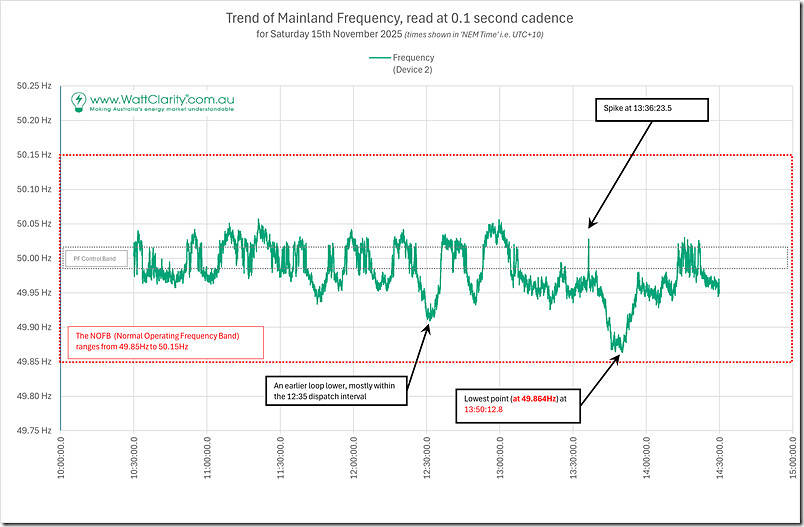804x527 pixels.
Task: Click the WattClarity lightbulb logo icon
Action: pyautogui.click(x=78, y=101)
